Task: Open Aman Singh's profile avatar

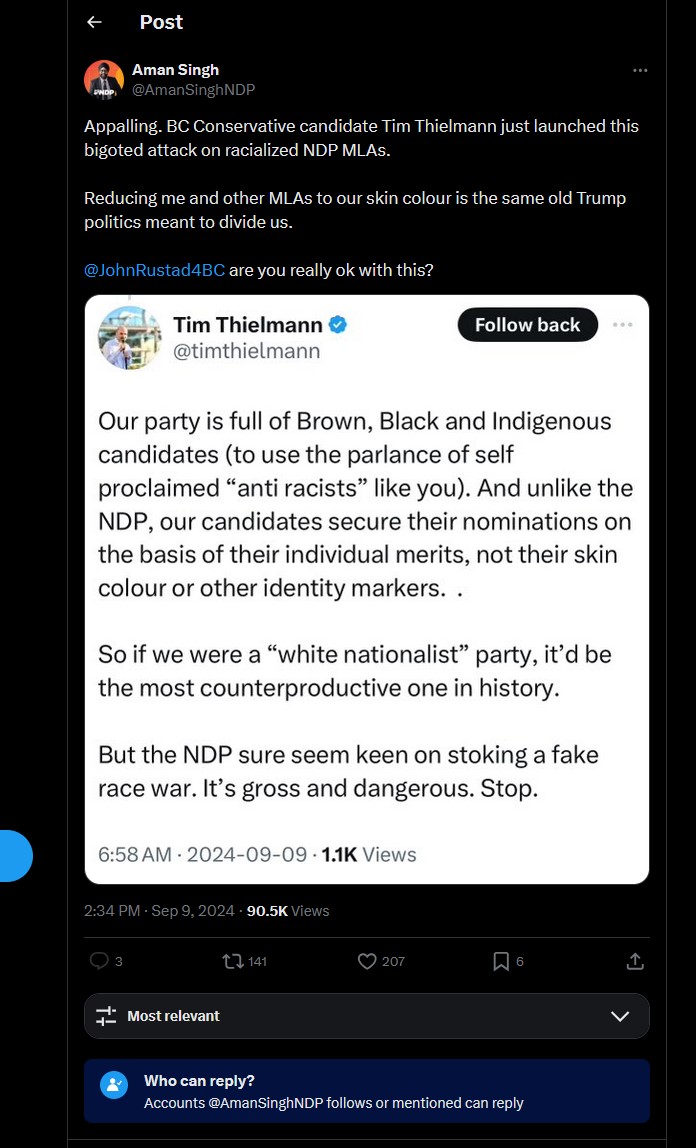Action: click(x=104, y=80)
